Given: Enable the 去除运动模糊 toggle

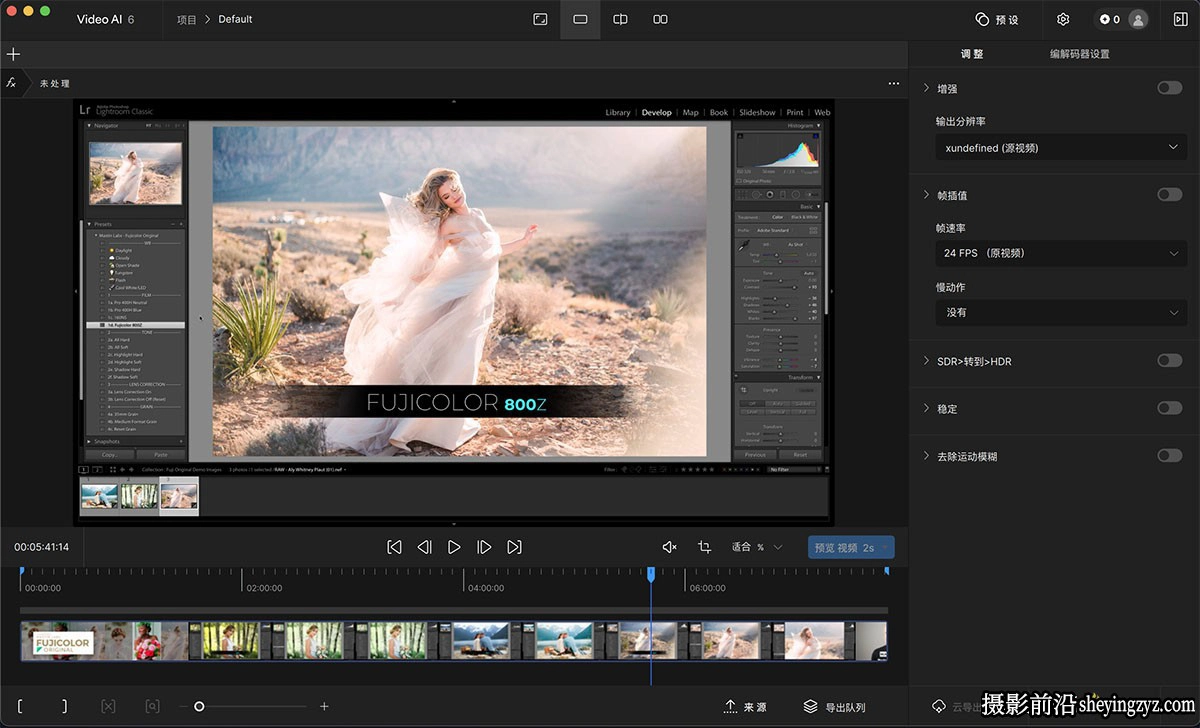Looking at the screenshot, I should (1169, 456).
